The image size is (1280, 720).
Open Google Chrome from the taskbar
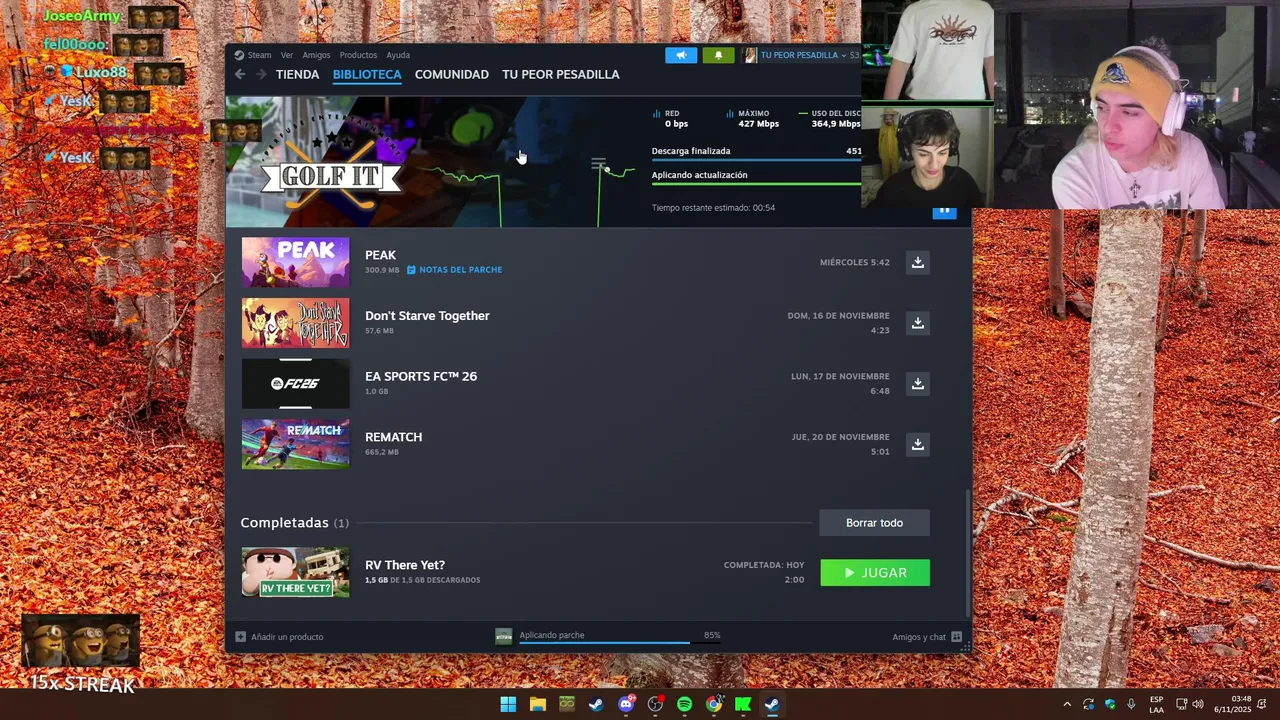tap(714, 704)
